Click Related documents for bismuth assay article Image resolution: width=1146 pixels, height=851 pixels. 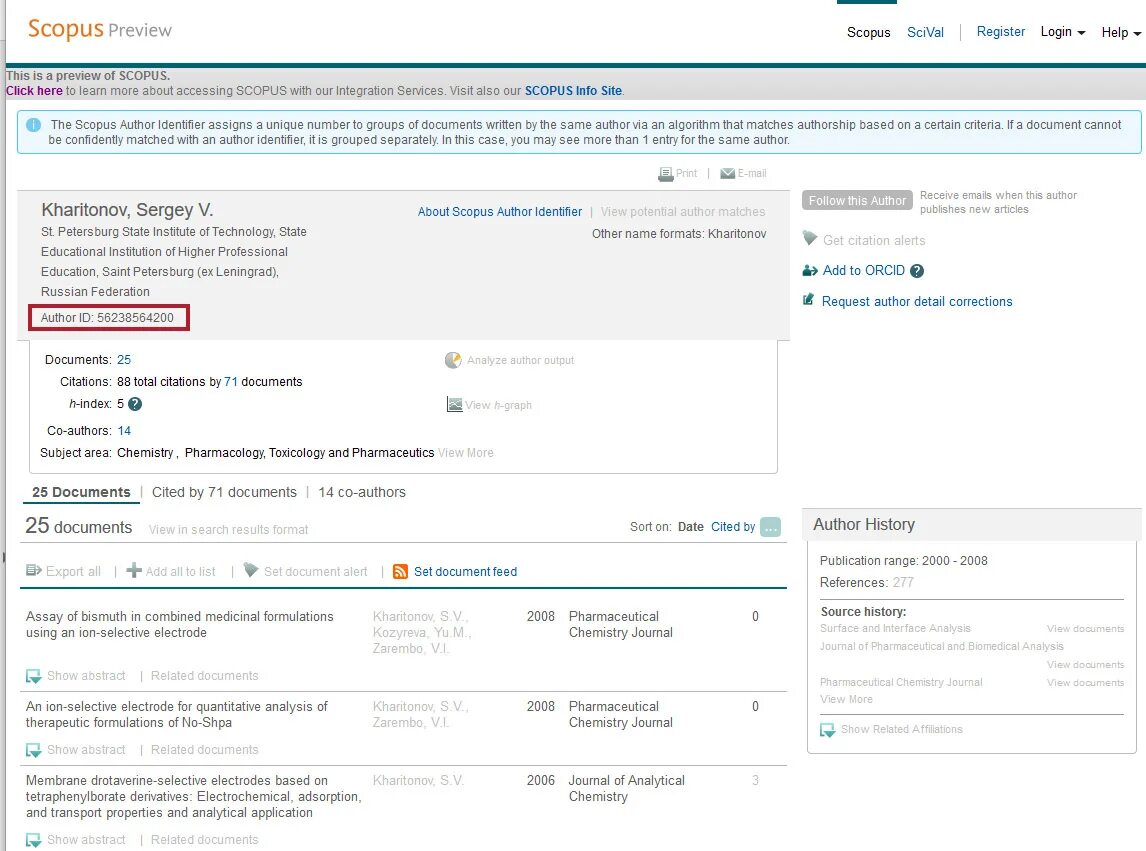tap(205, 676)
